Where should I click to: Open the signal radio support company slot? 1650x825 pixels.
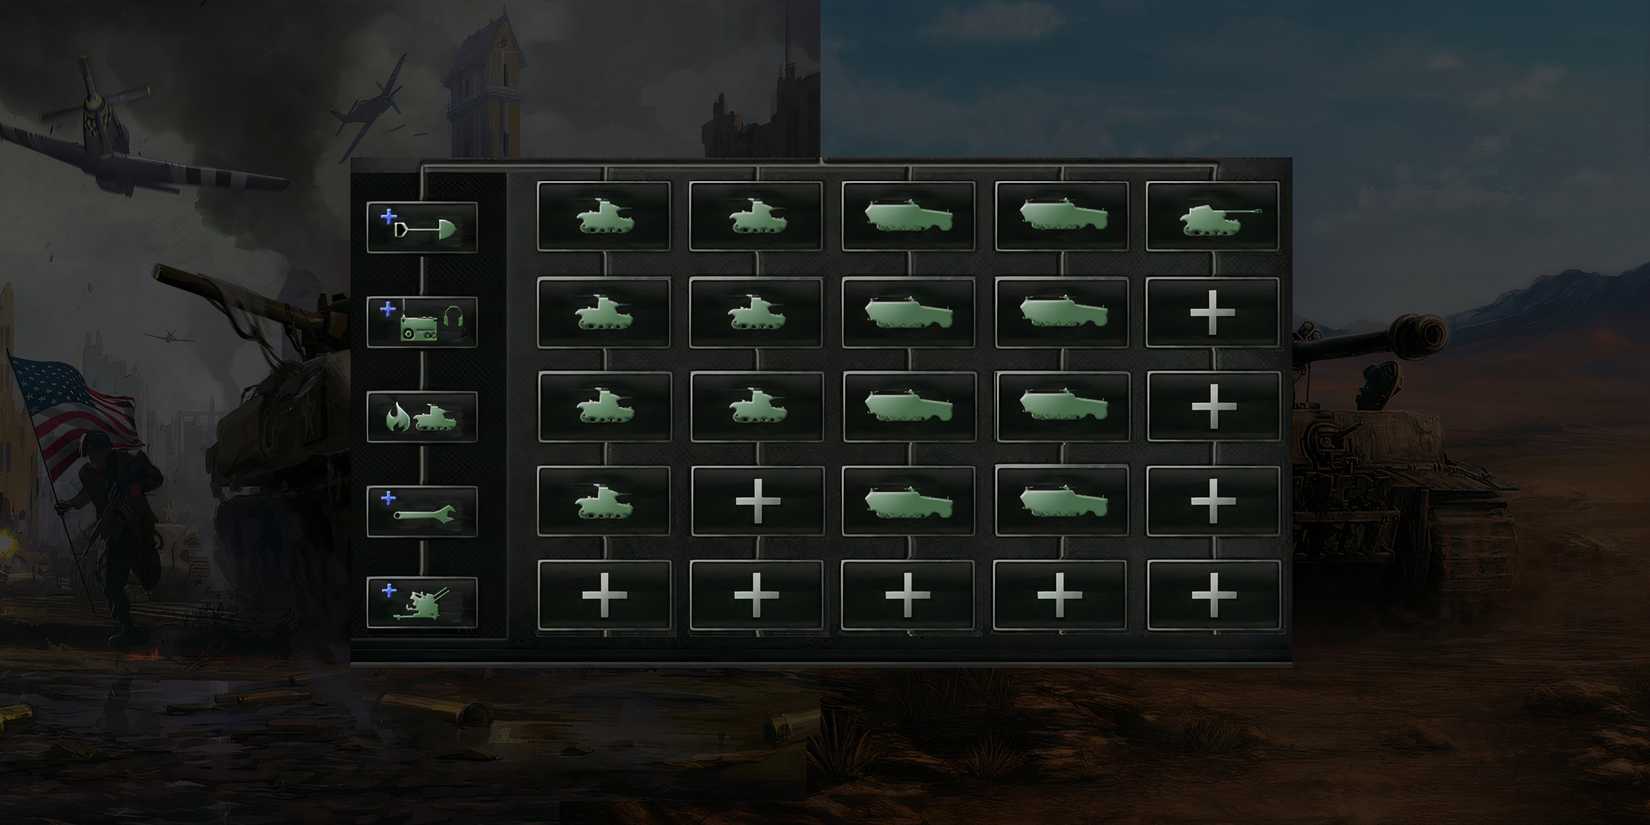pyautogui.click(x=422, y=322)
